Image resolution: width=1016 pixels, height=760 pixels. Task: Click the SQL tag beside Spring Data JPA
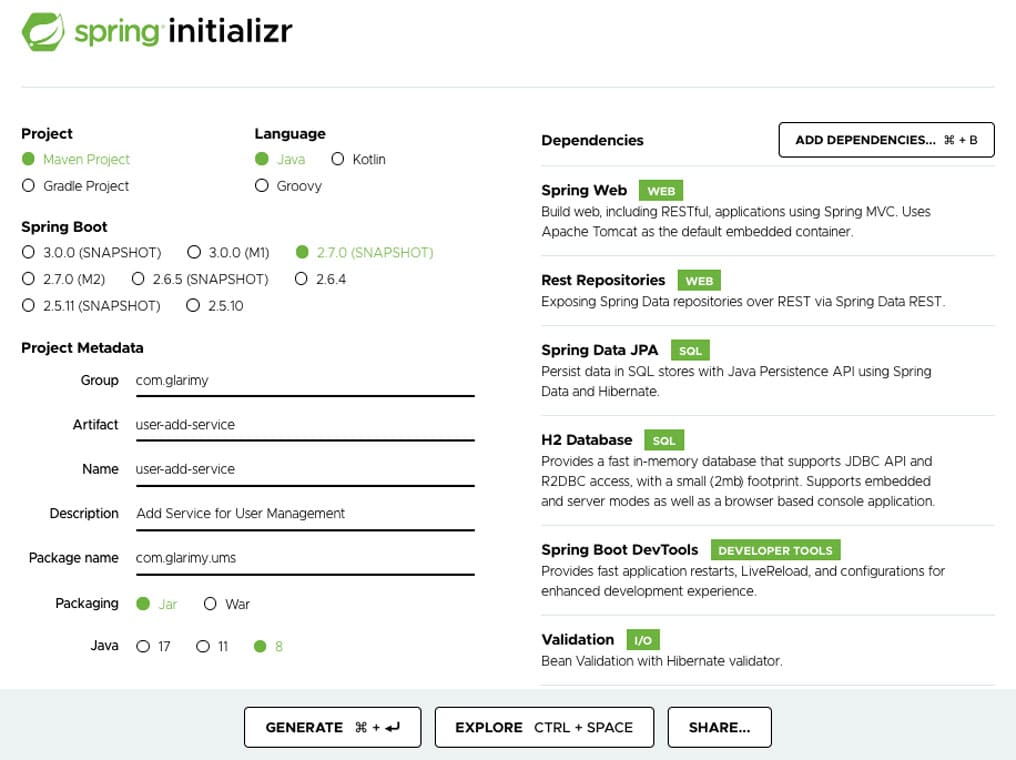(x=690, y=350)
